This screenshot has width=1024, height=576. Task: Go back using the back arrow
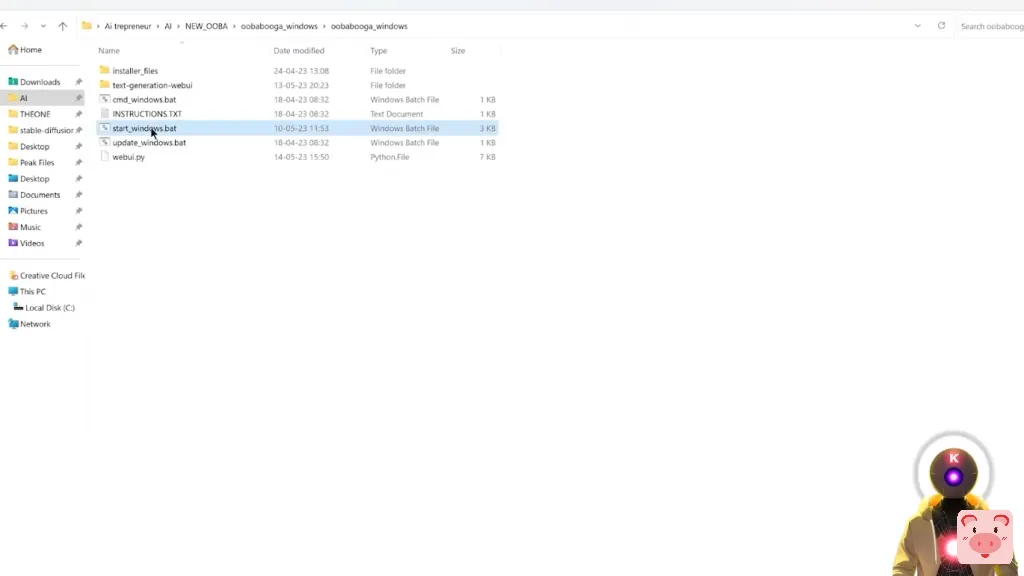(x=4, y=26)
